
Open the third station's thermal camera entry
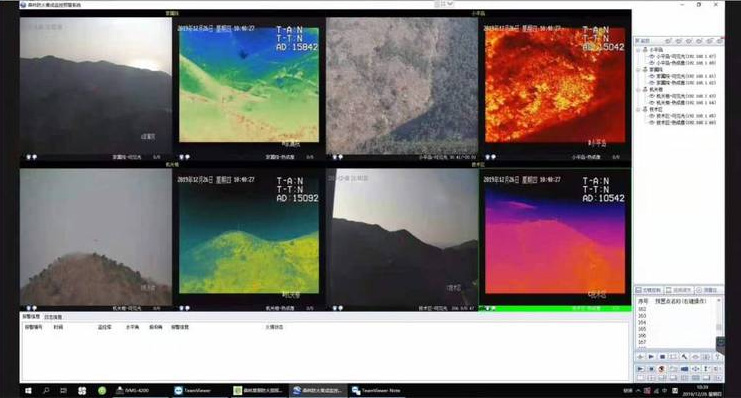(x=683, y=103)
